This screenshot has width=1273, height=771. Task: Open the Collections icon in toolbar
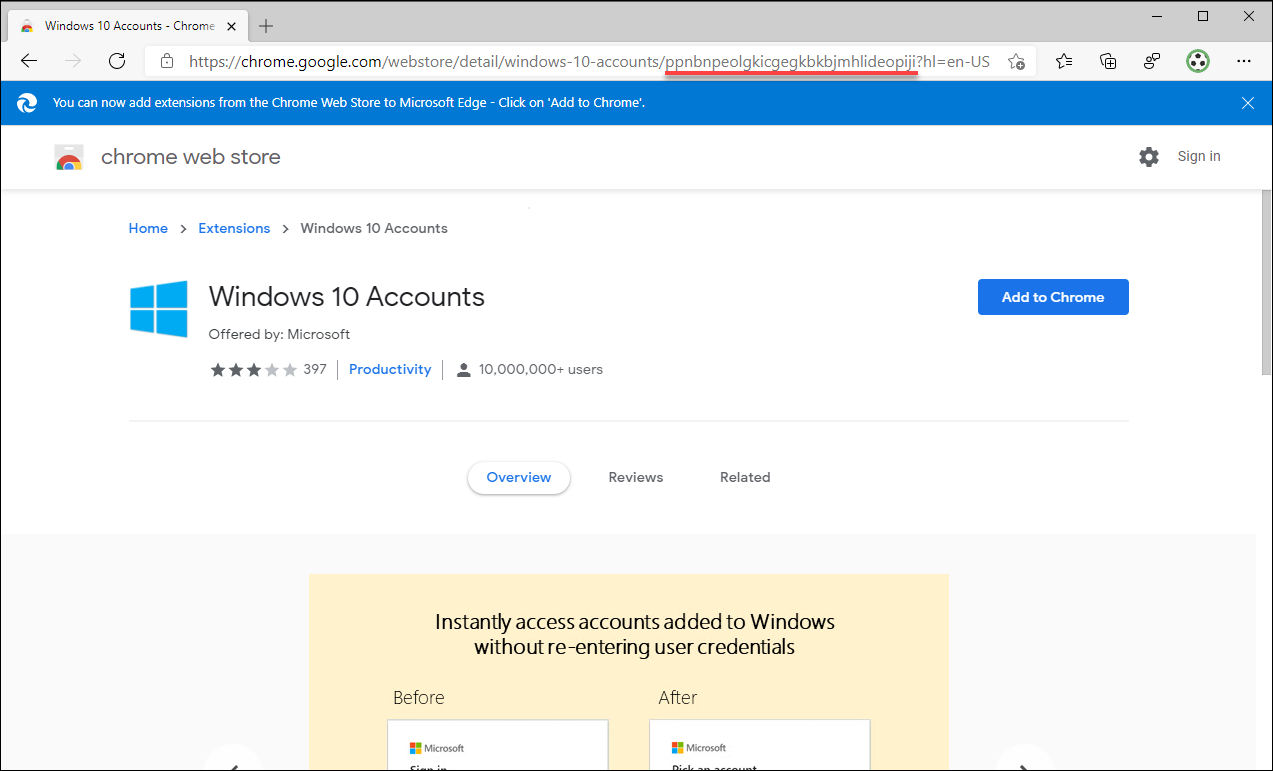tap(1108, 61)
